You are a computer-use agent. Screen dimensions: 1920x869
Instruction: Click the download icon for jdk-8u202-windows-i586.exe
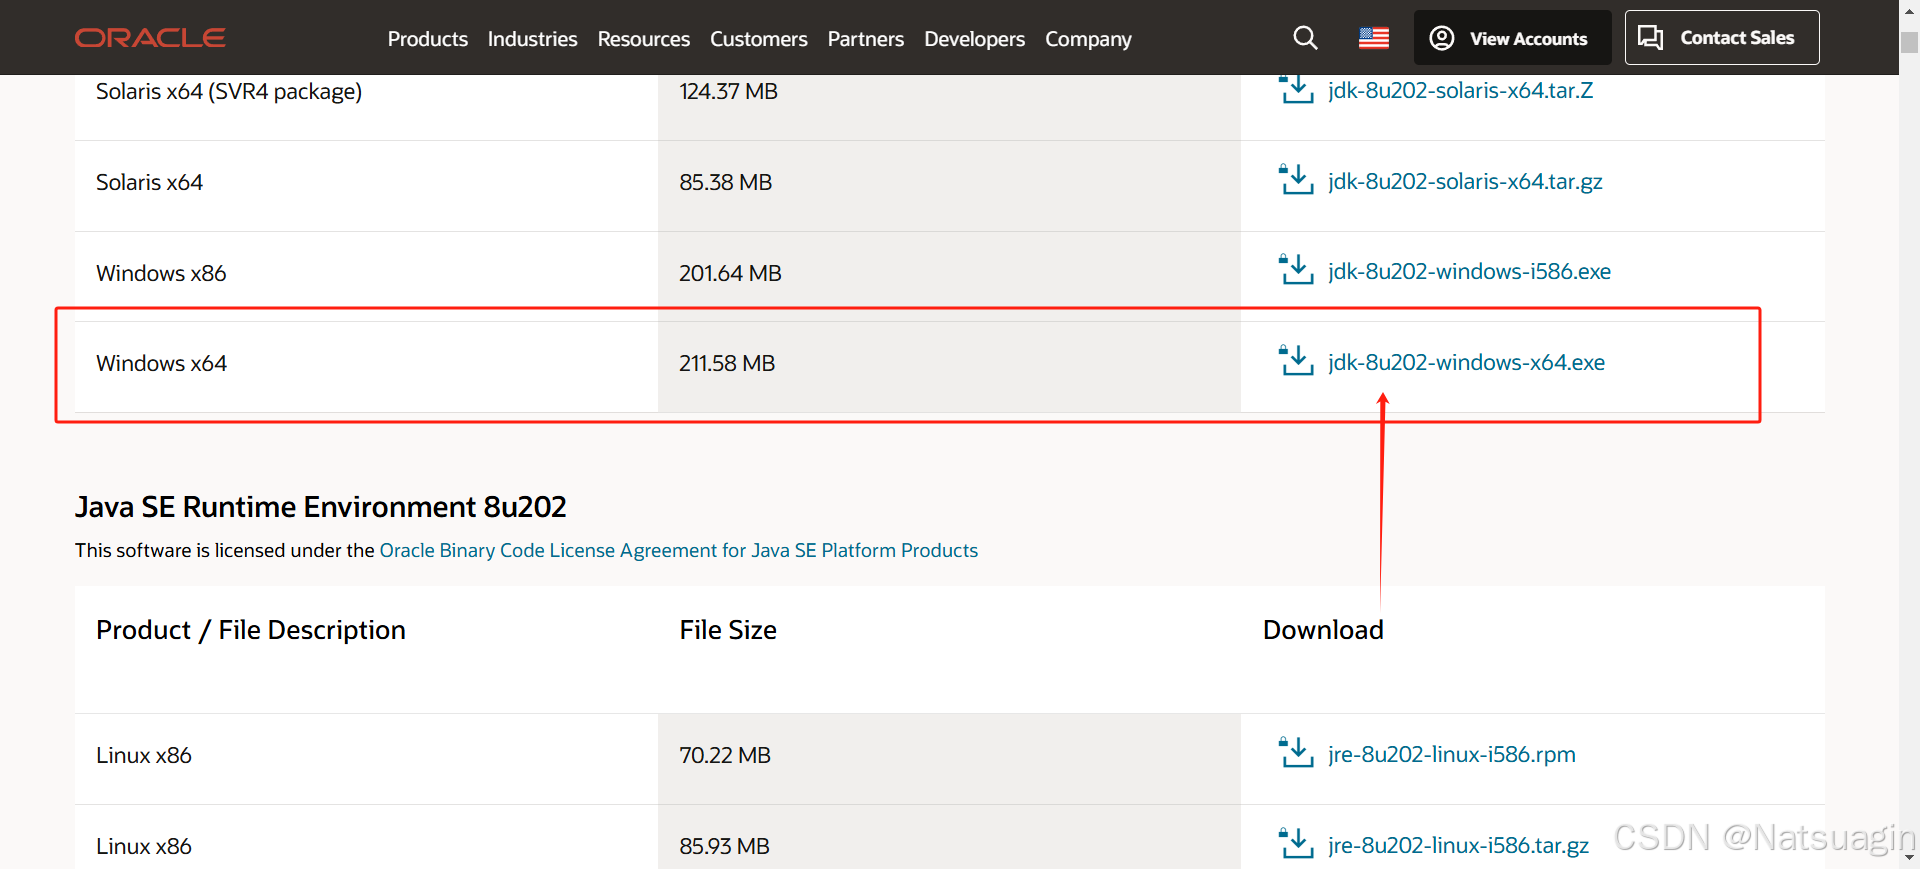[x=1297, y=270]
